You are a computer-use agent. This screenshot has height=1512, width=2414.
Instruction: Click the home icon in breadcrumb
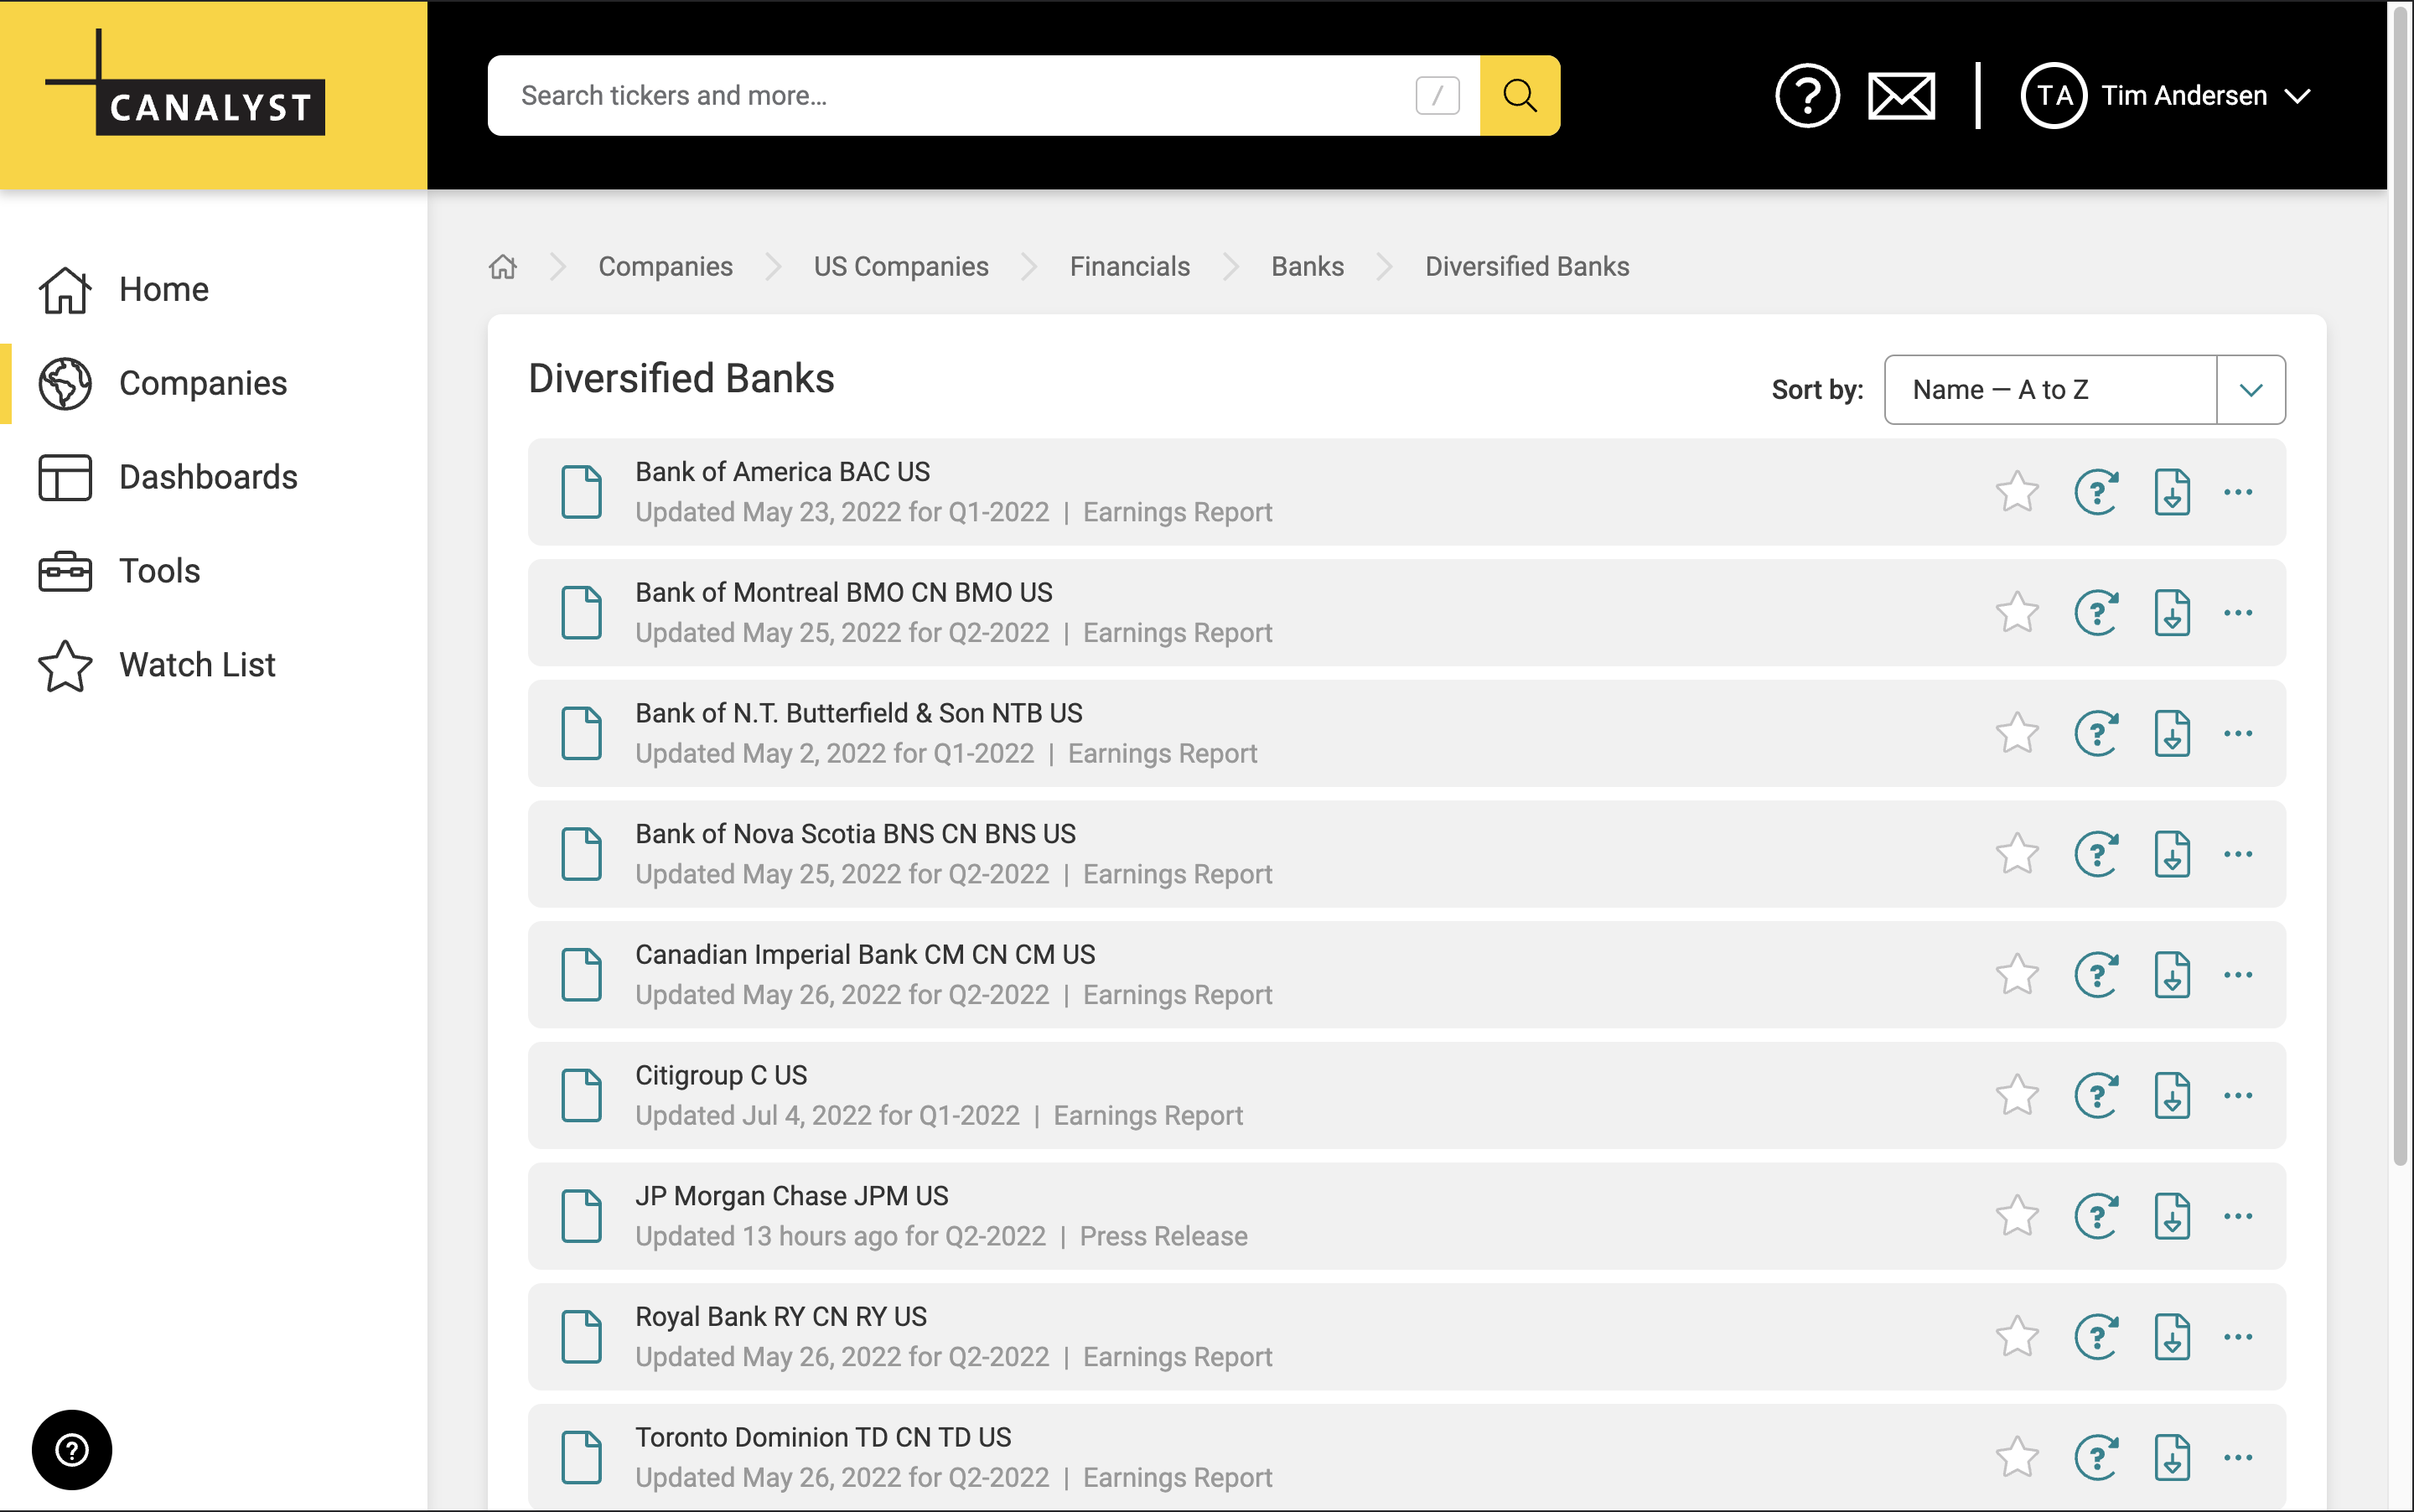pyautogui.click(x=503, y=267)
